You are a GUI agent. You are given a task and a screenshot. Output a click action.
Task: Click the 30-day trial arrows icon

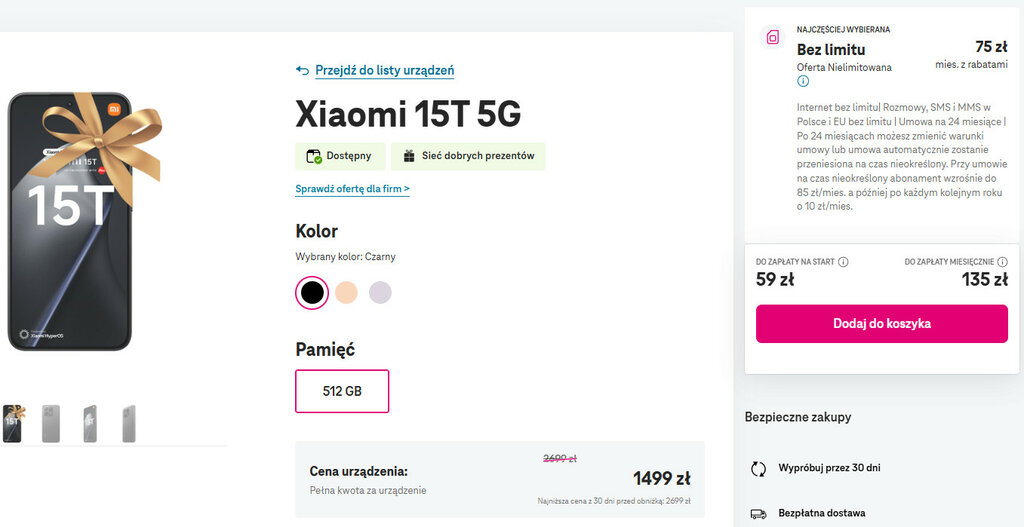pos(758,468)
